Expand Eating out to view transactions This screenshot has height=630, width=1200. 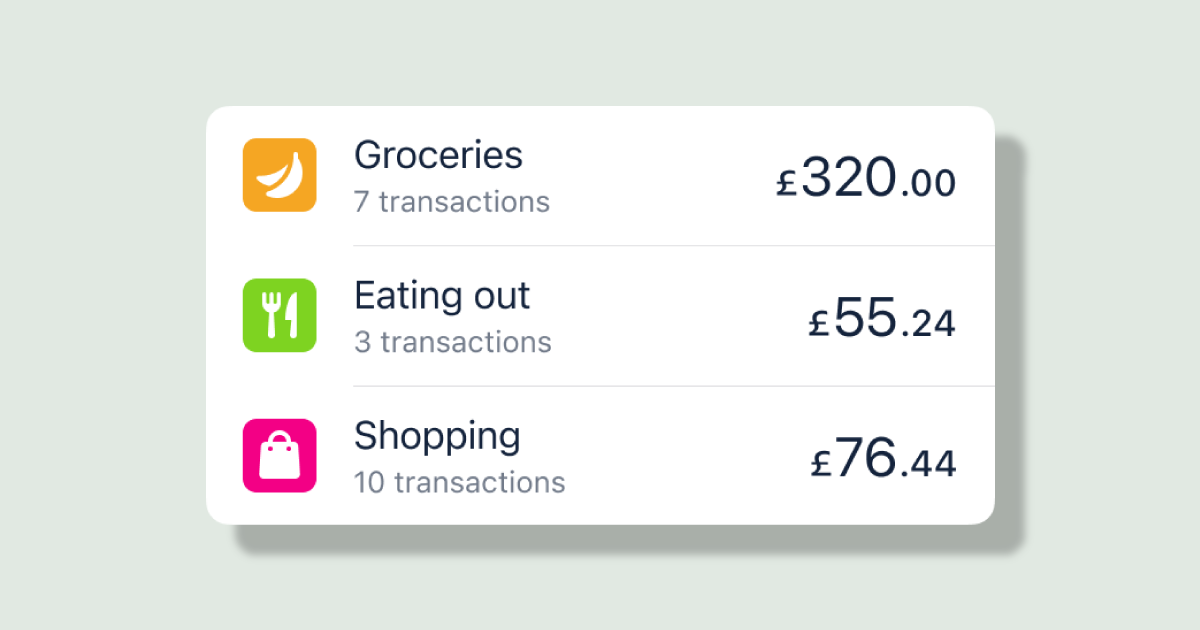point(600,315)
